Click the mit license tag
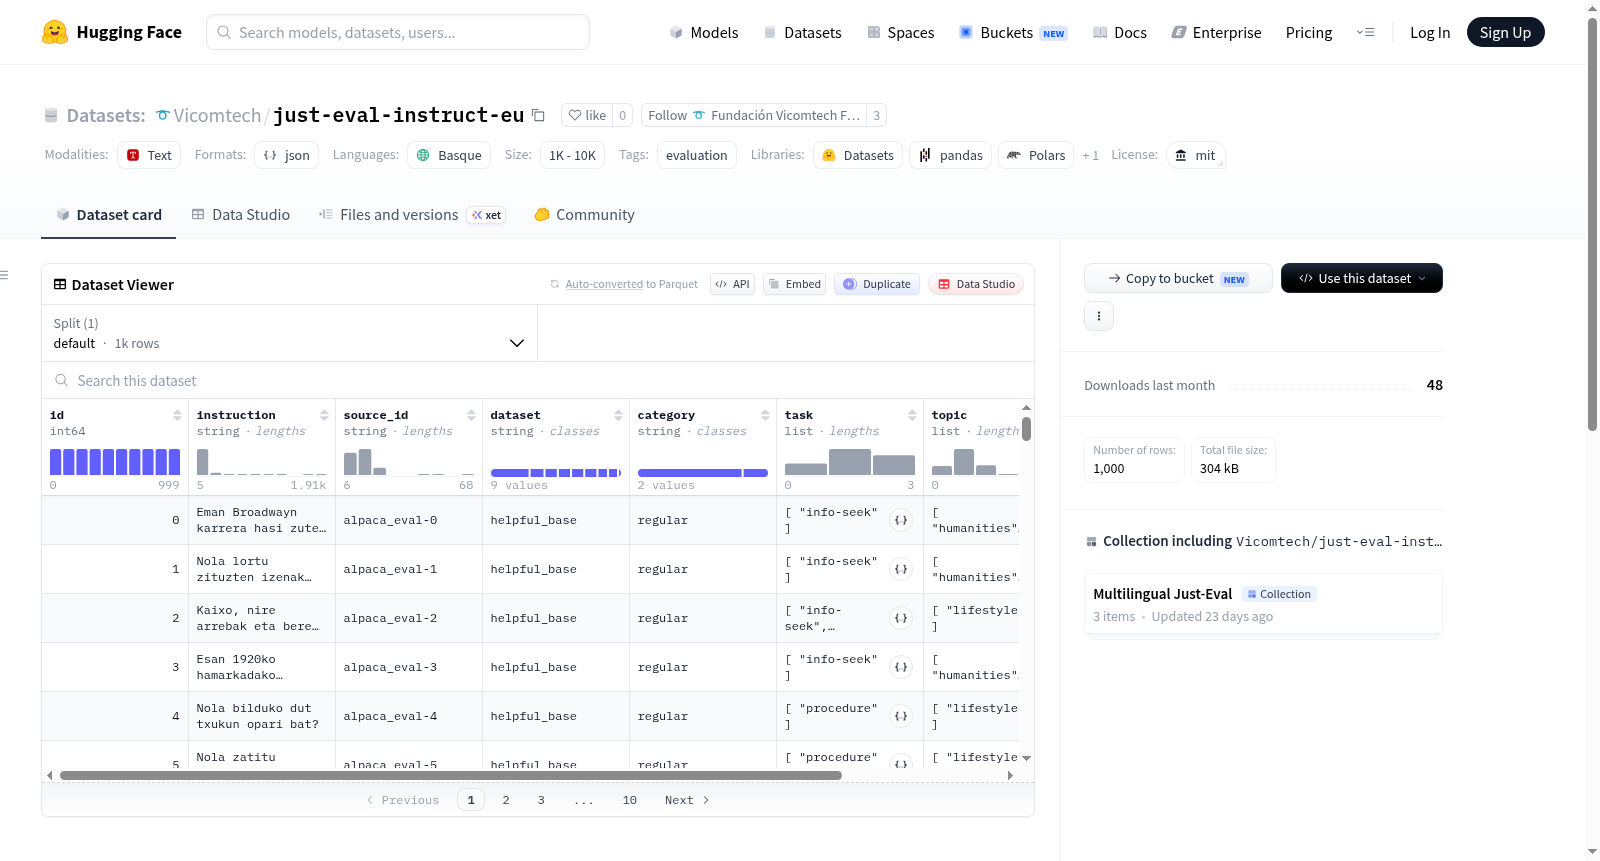 (1195, 155)
